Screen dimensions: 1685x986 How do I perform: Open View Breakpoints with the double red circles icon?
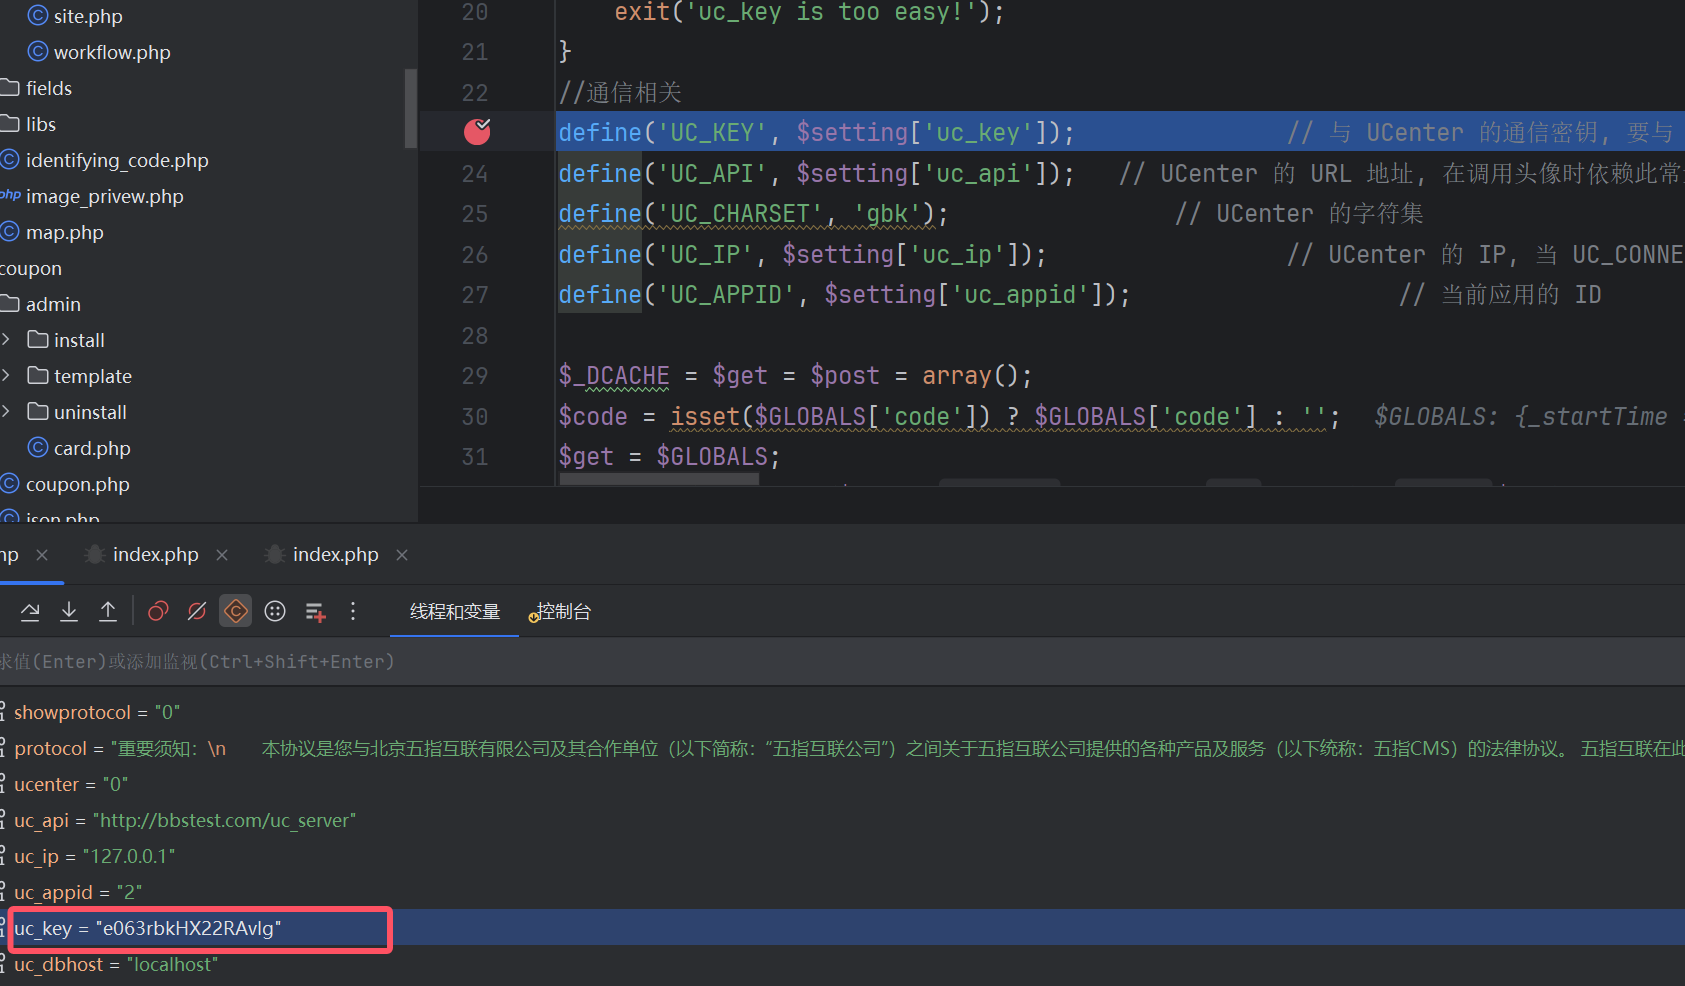click(x=158, y=611)
